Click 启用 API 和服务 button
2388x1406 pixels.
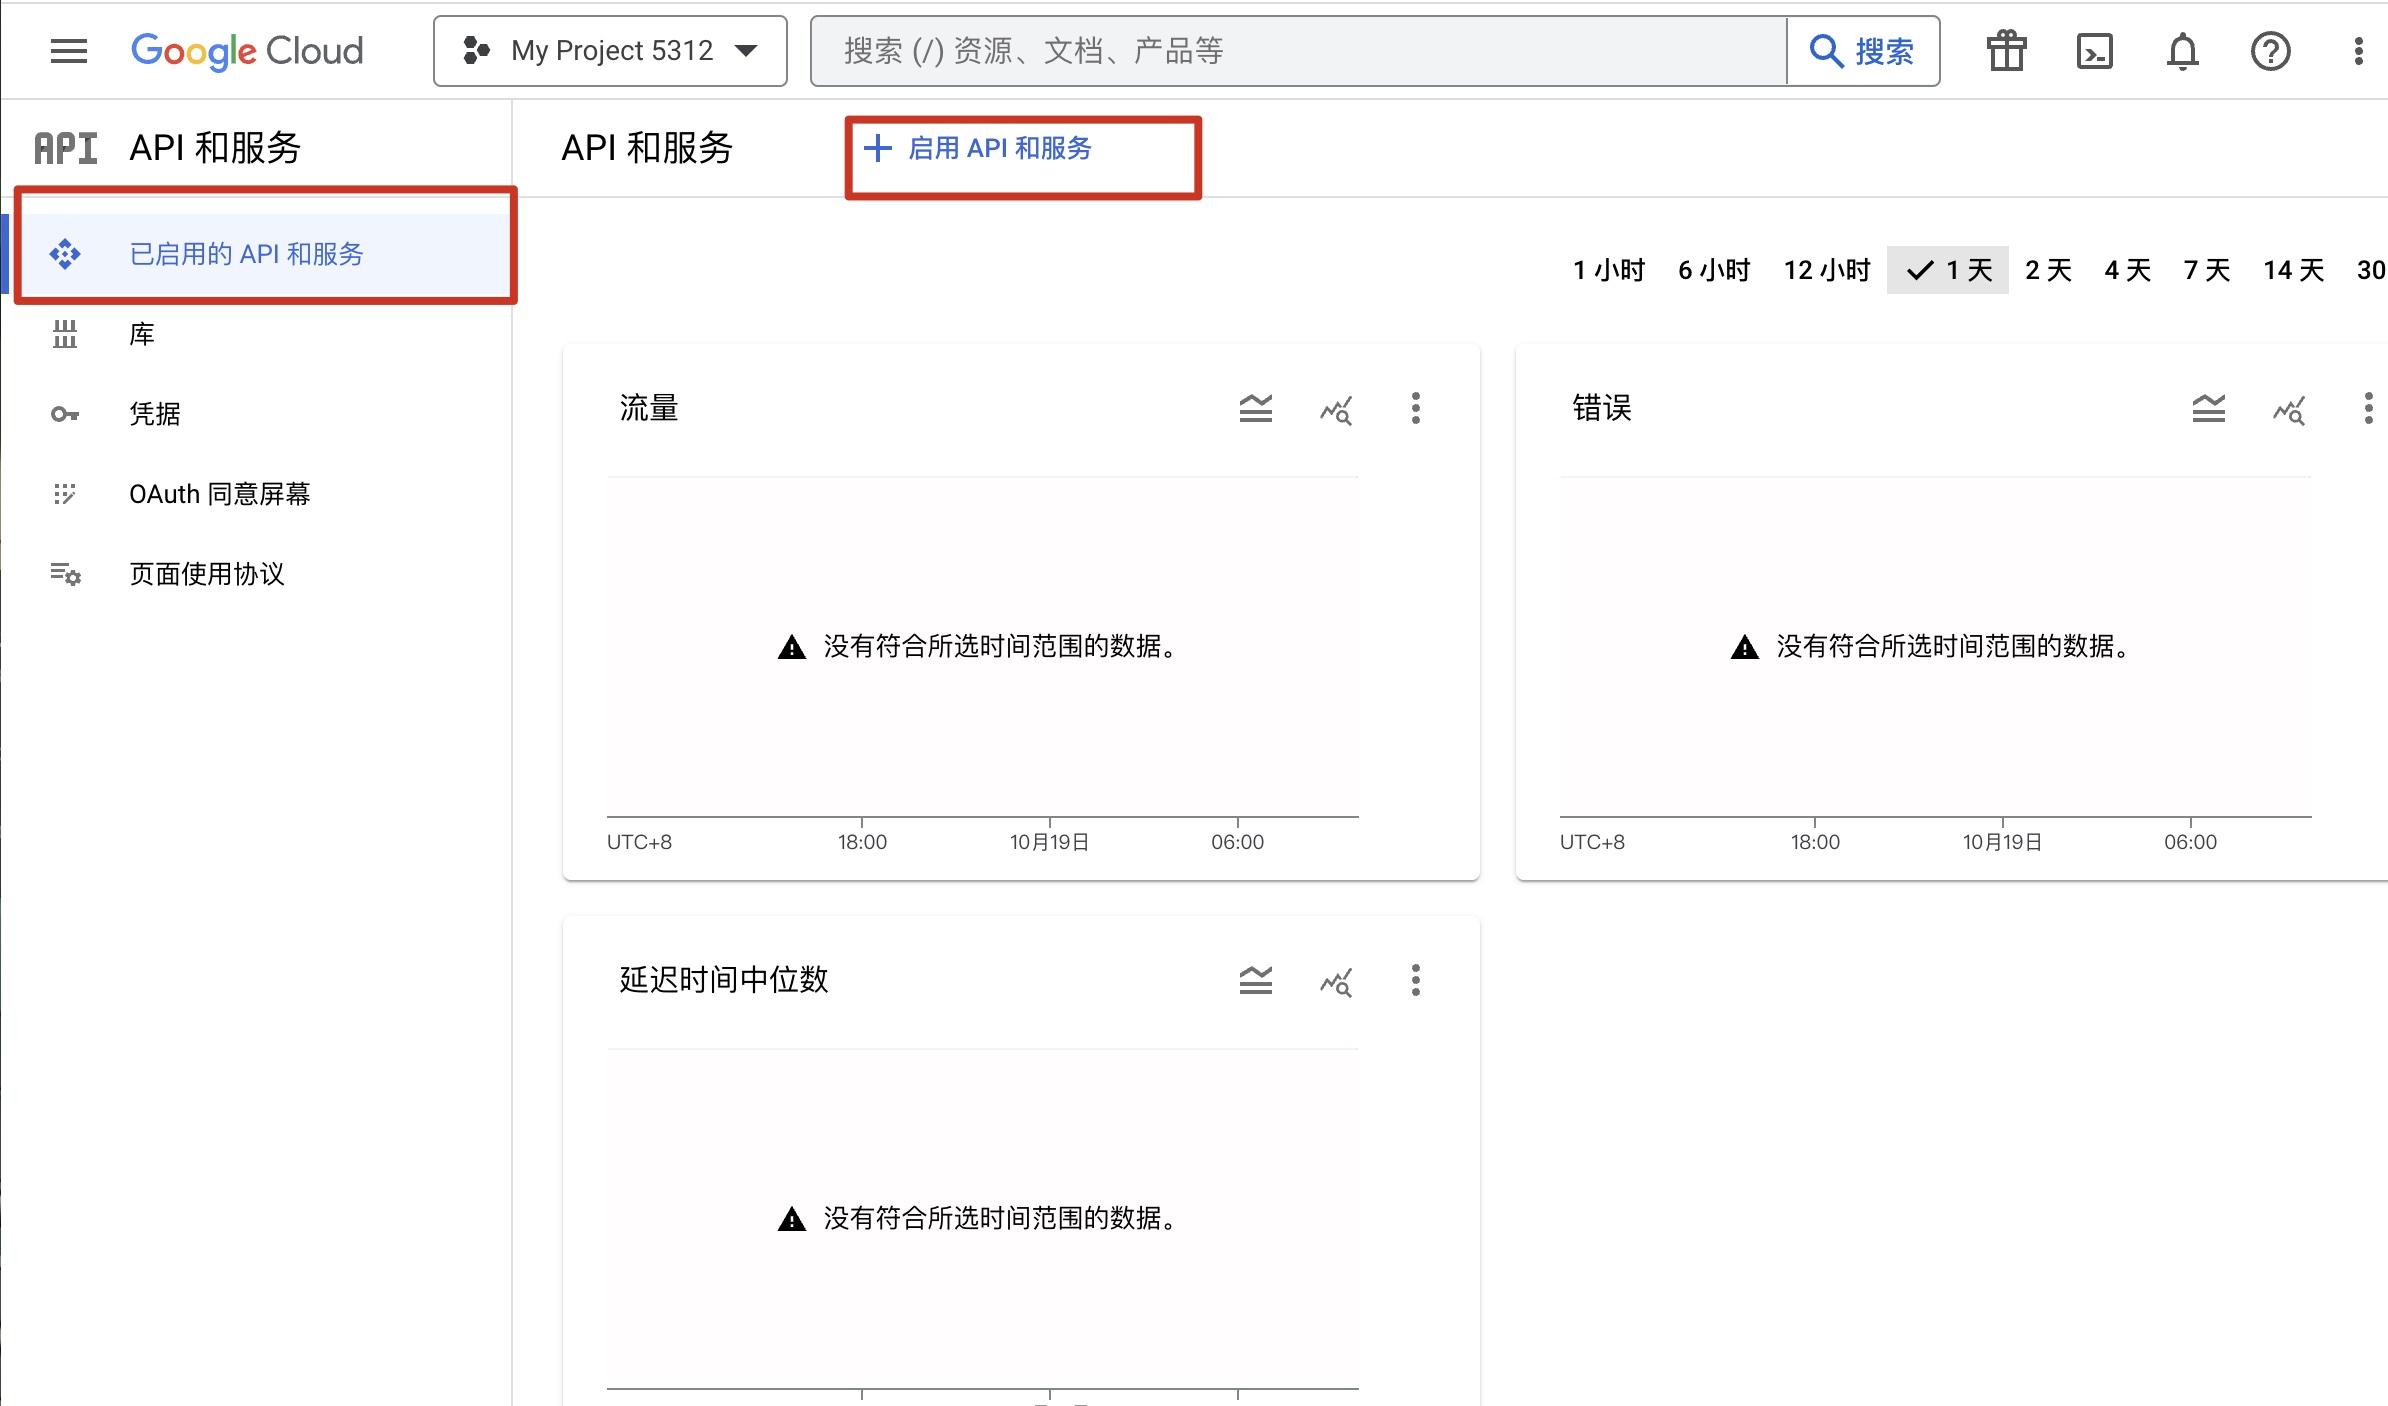coord(980,149)
